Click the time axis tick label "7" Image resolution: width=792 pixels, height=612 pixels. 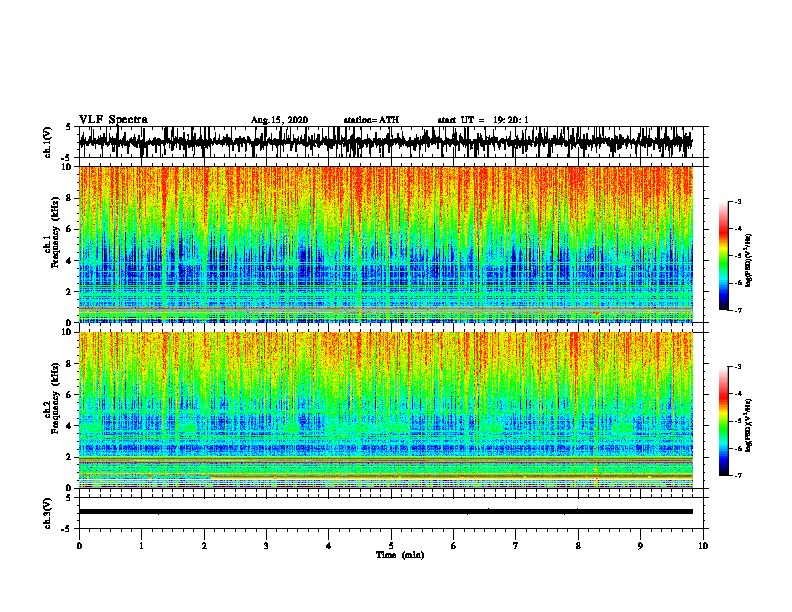pyautogui.click(x=516, y=546)
